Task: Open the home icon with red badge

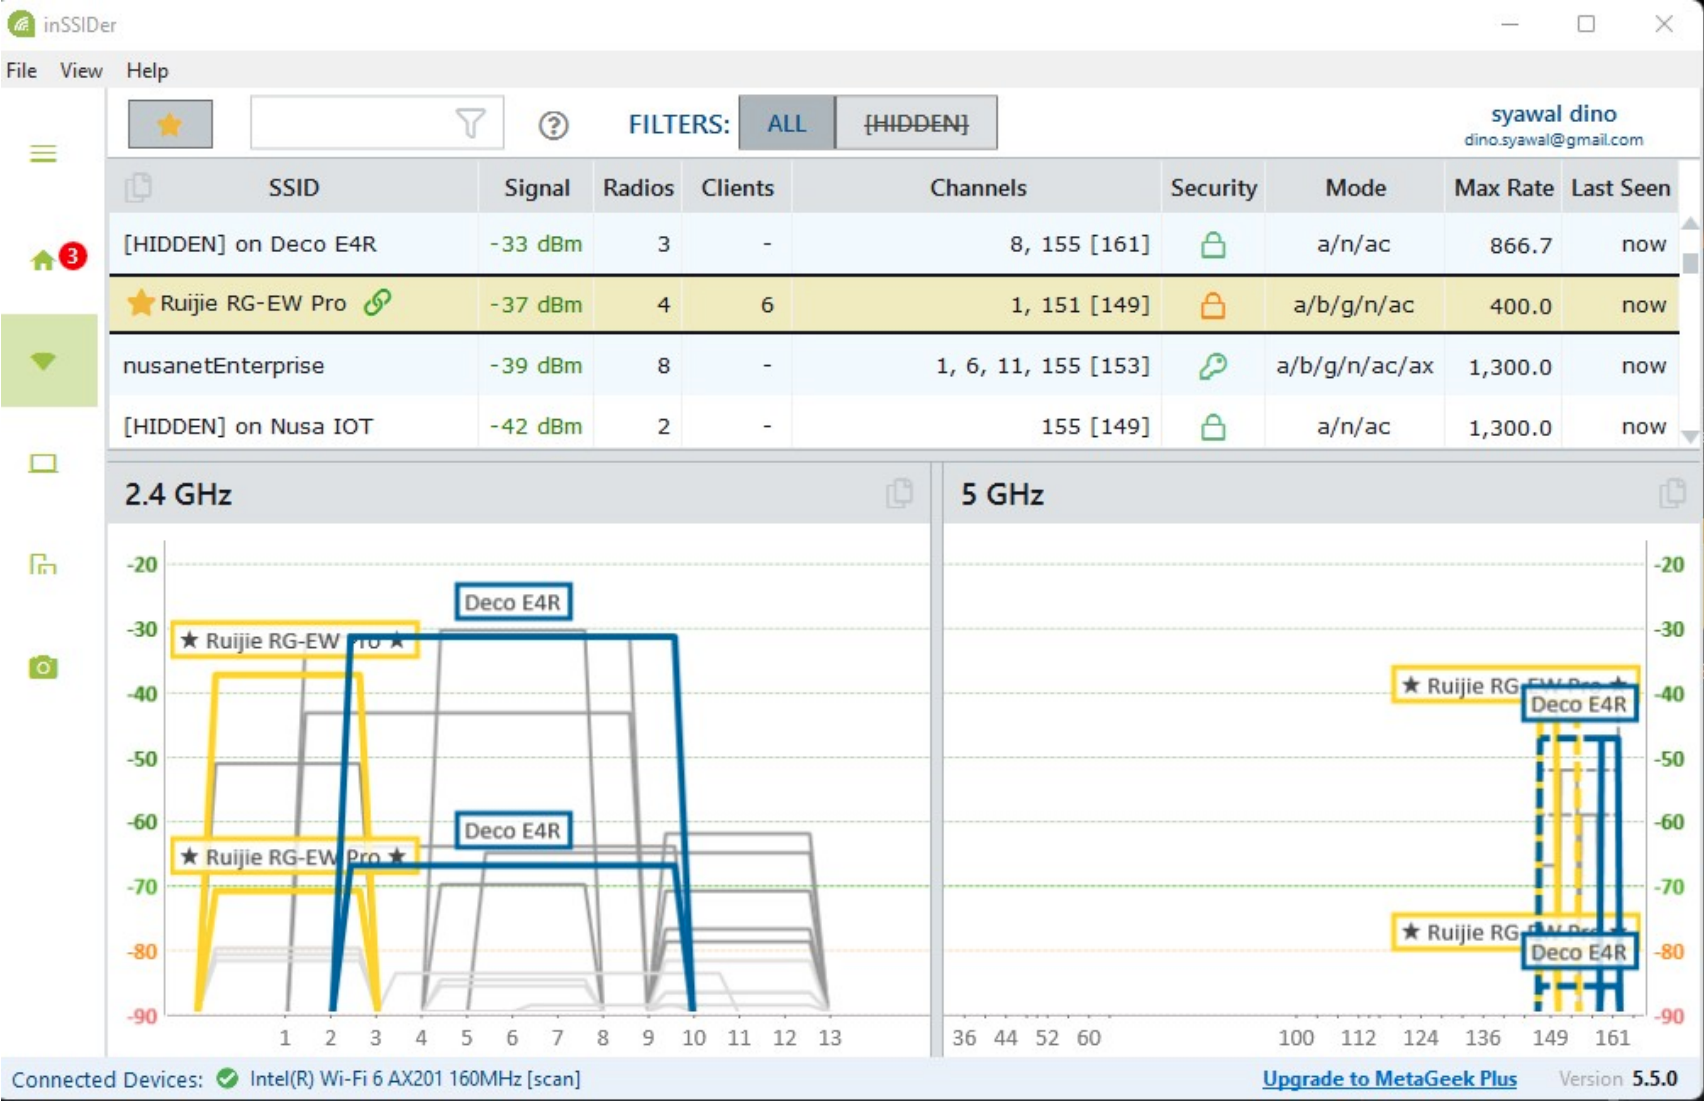Action: pos(45,260)
